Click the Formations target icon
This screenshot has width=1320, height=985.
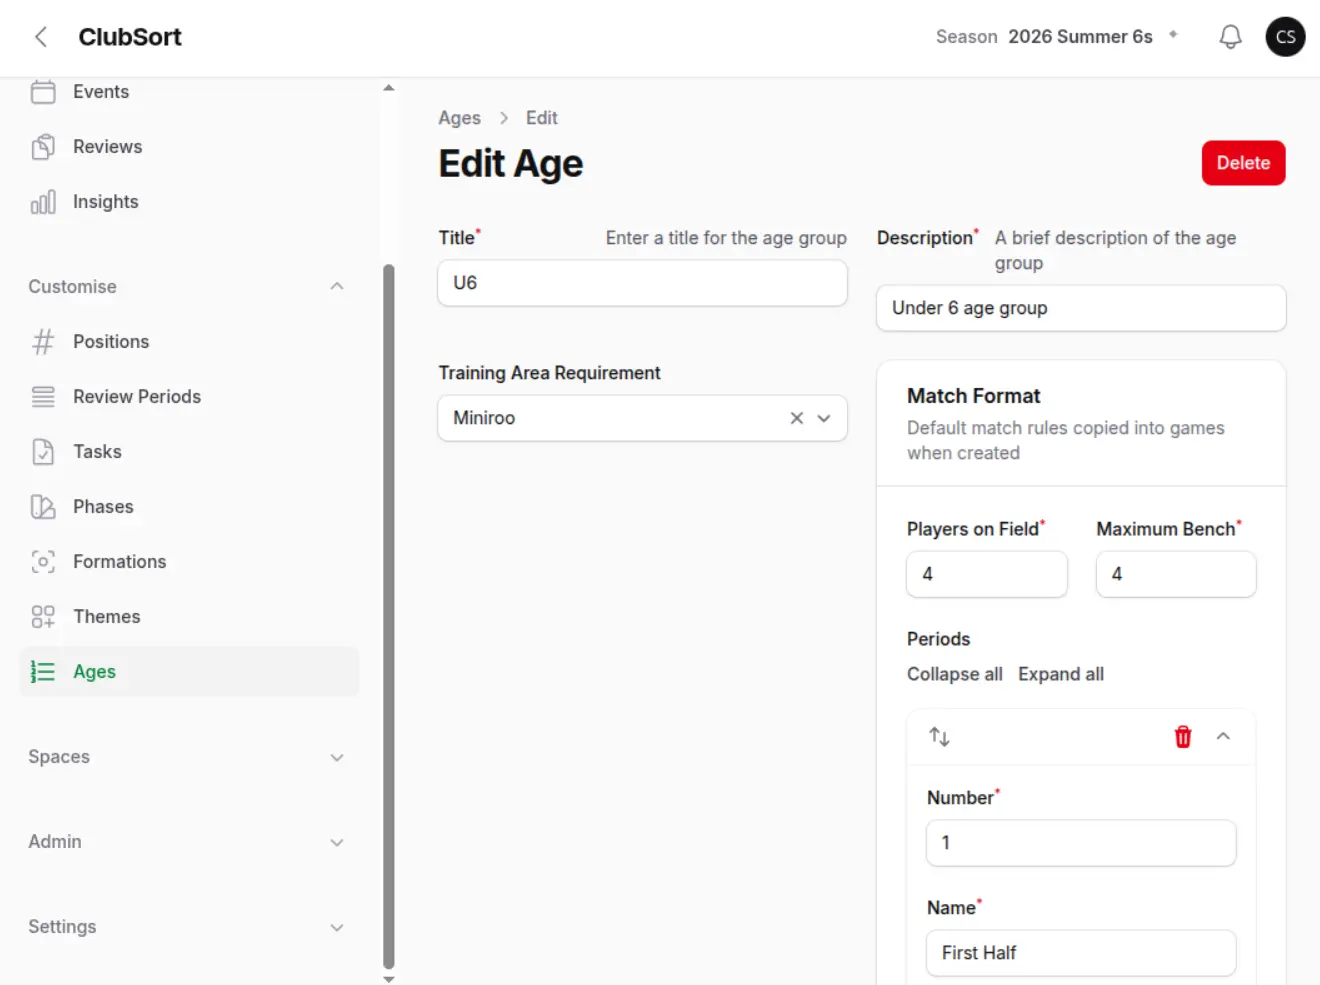pyautogui.click(x=43, y=562)
